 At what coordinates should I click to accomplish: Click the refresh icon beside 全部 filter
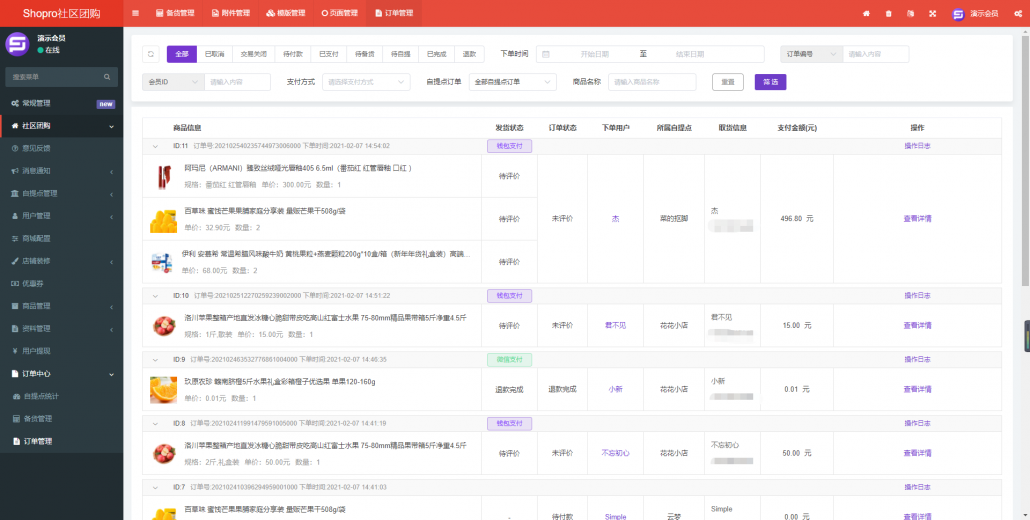151,54
